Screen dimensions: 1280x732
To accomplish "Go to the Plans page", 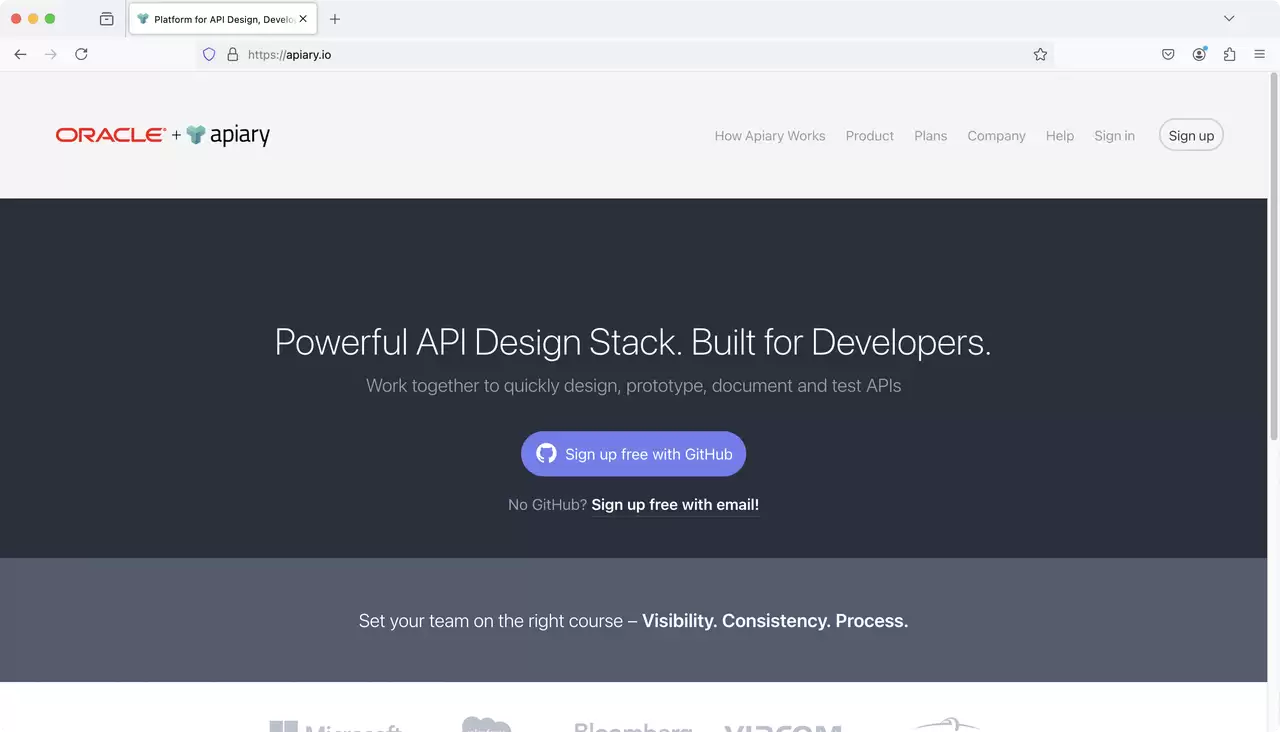I will point(930,136).
